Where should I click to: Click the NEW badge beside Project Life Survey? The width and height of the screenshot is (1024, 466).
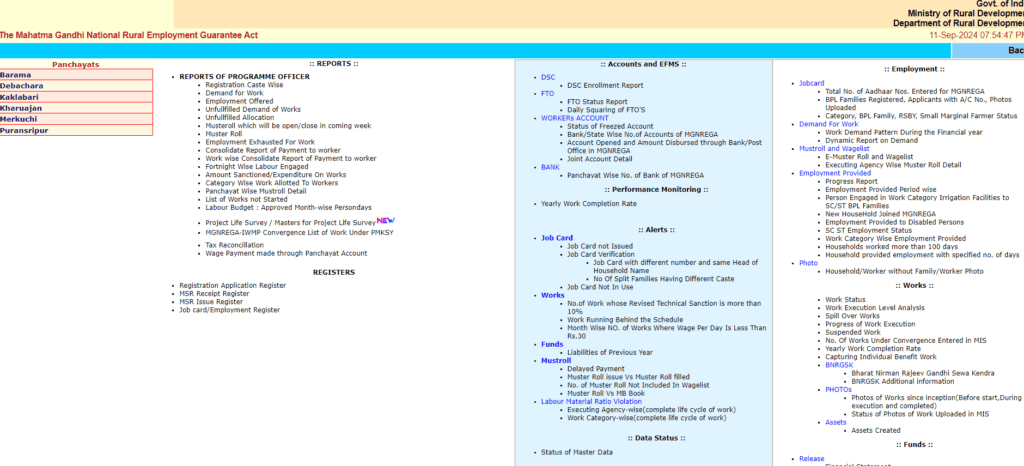pyautogui.click(x=385, y=220)
